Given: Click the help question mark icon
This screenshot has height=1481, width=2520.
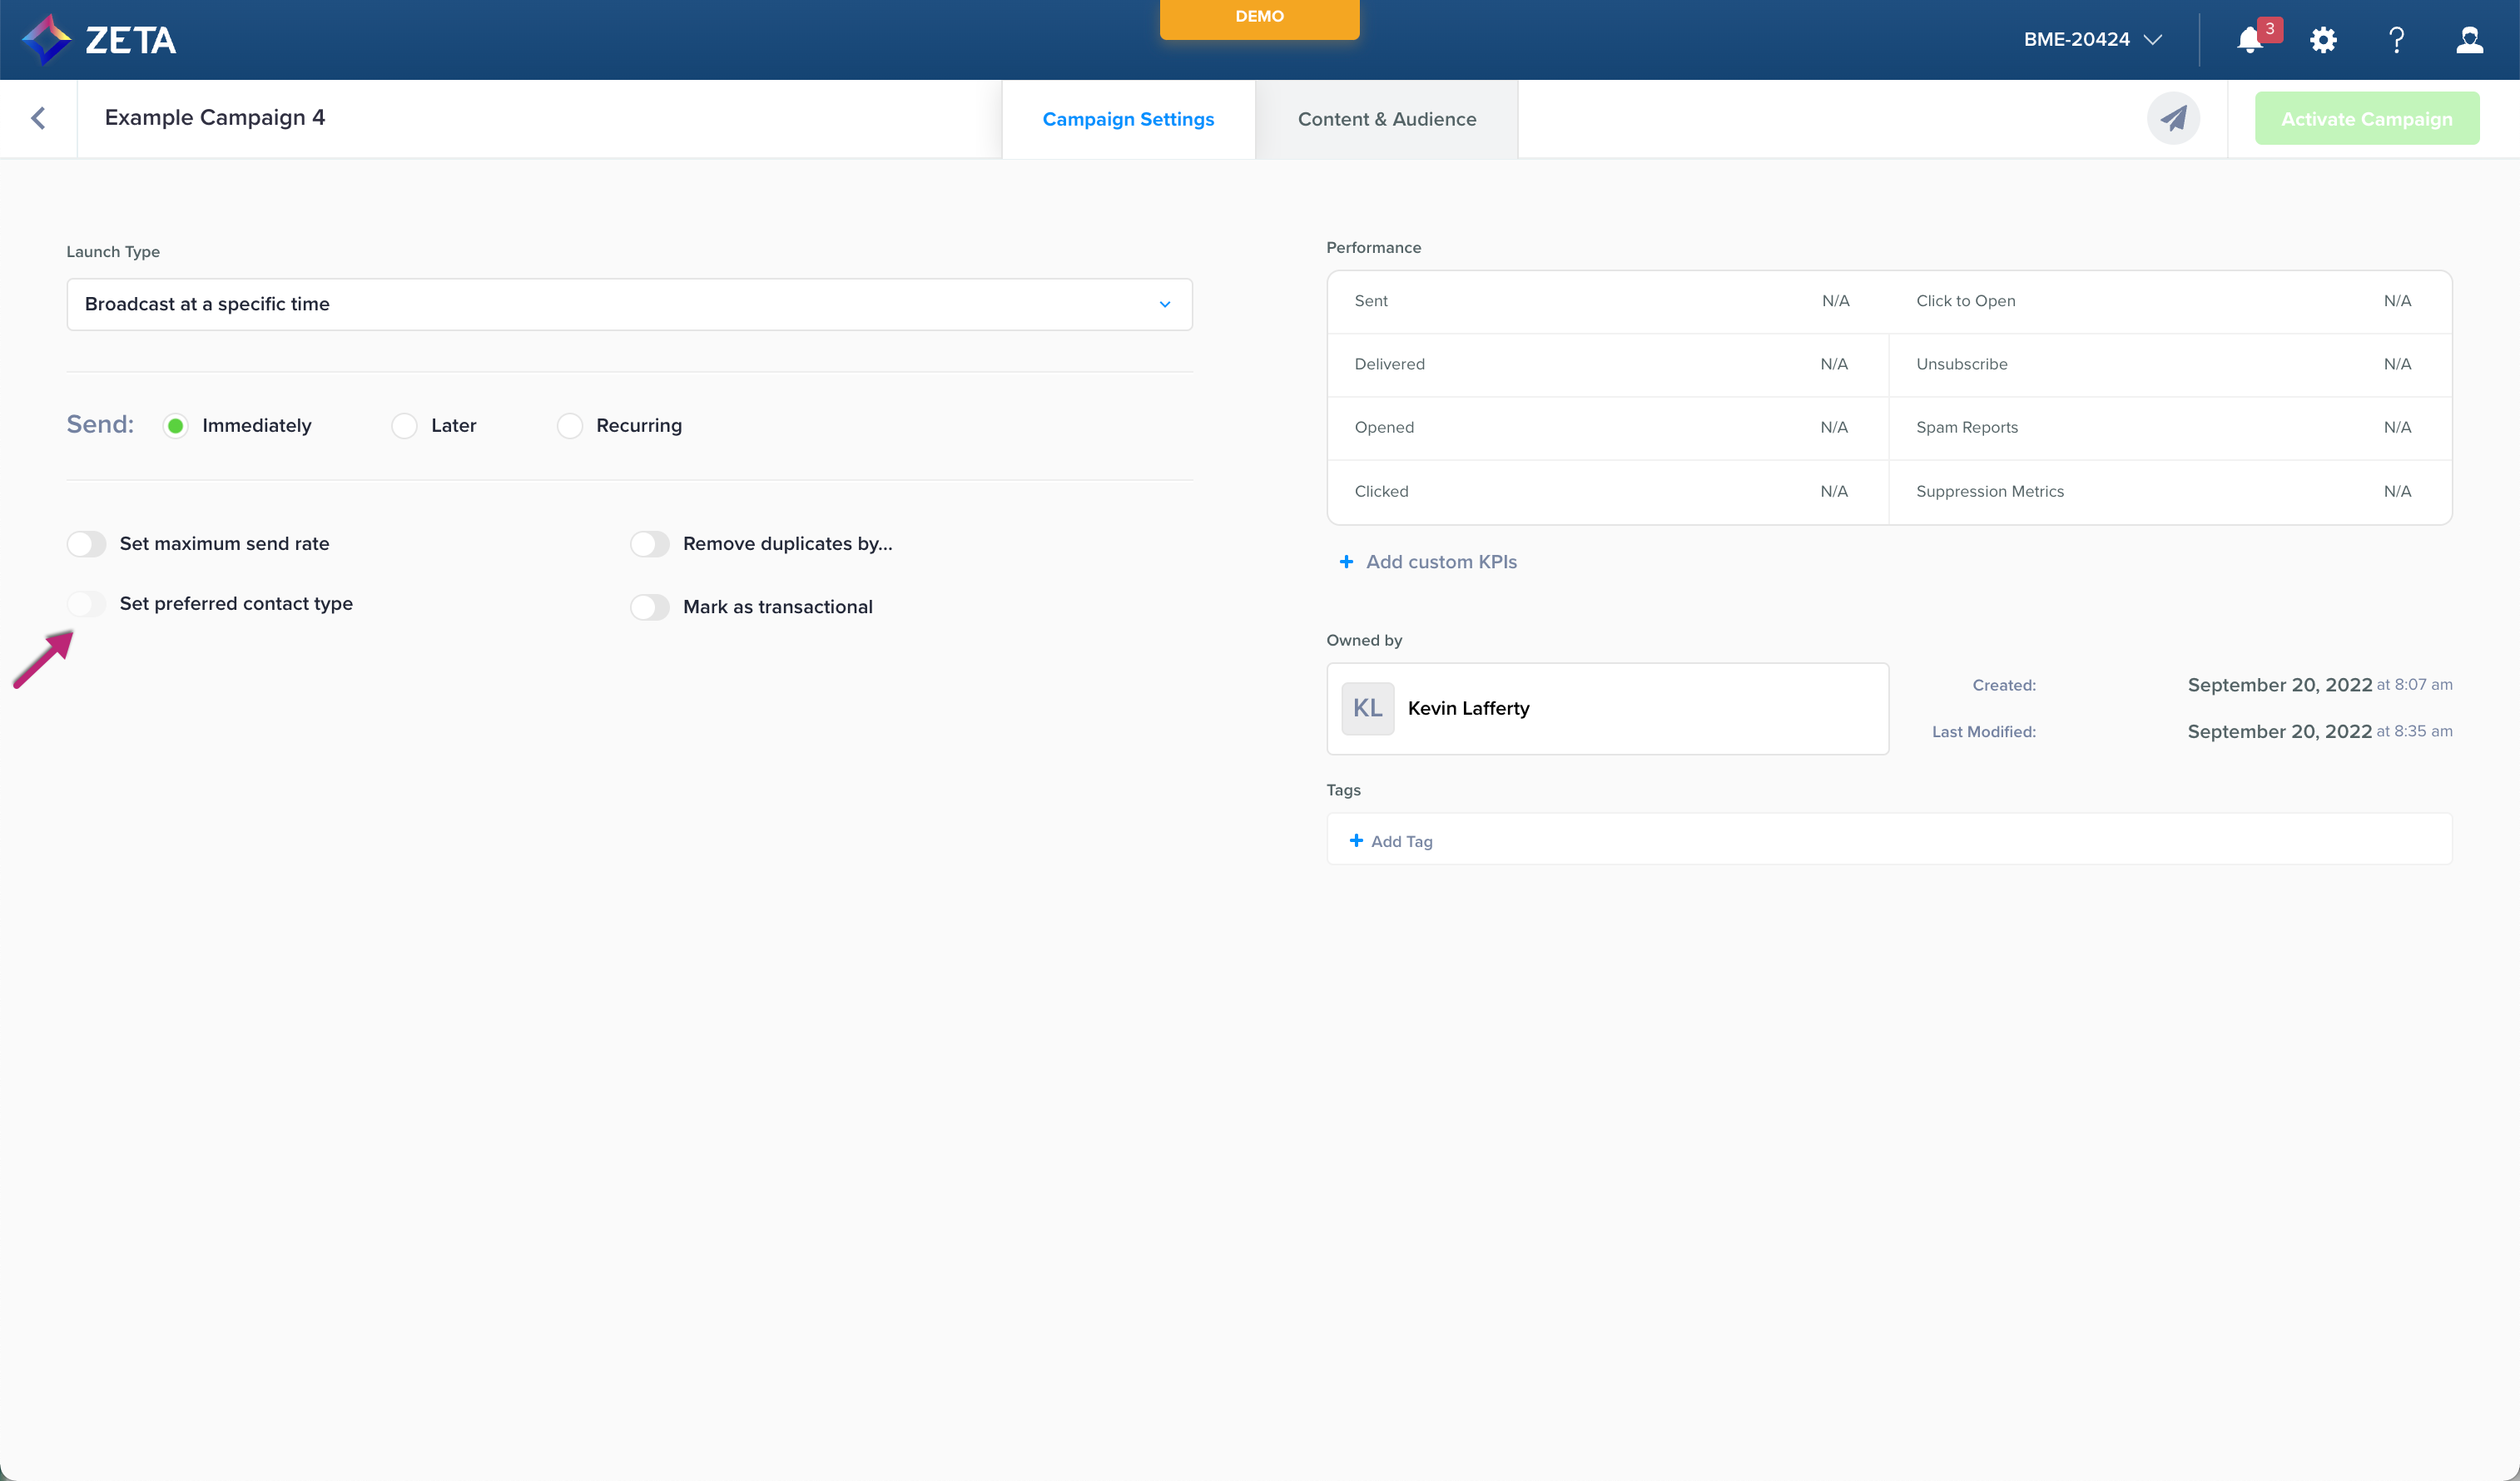Looking at the screenshot, I should click(2396, 40).
